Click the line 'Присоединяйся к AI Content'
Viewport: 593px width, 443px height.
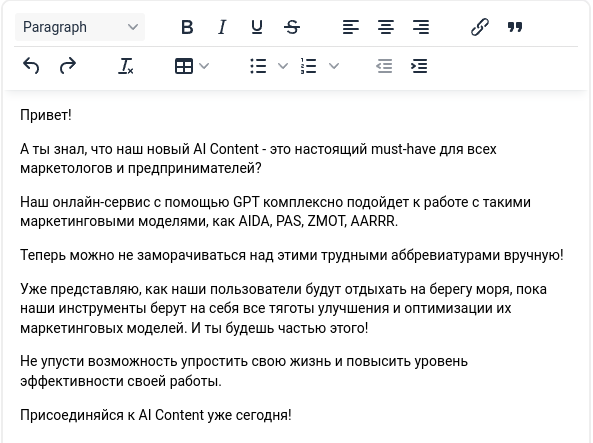point(156,415)
